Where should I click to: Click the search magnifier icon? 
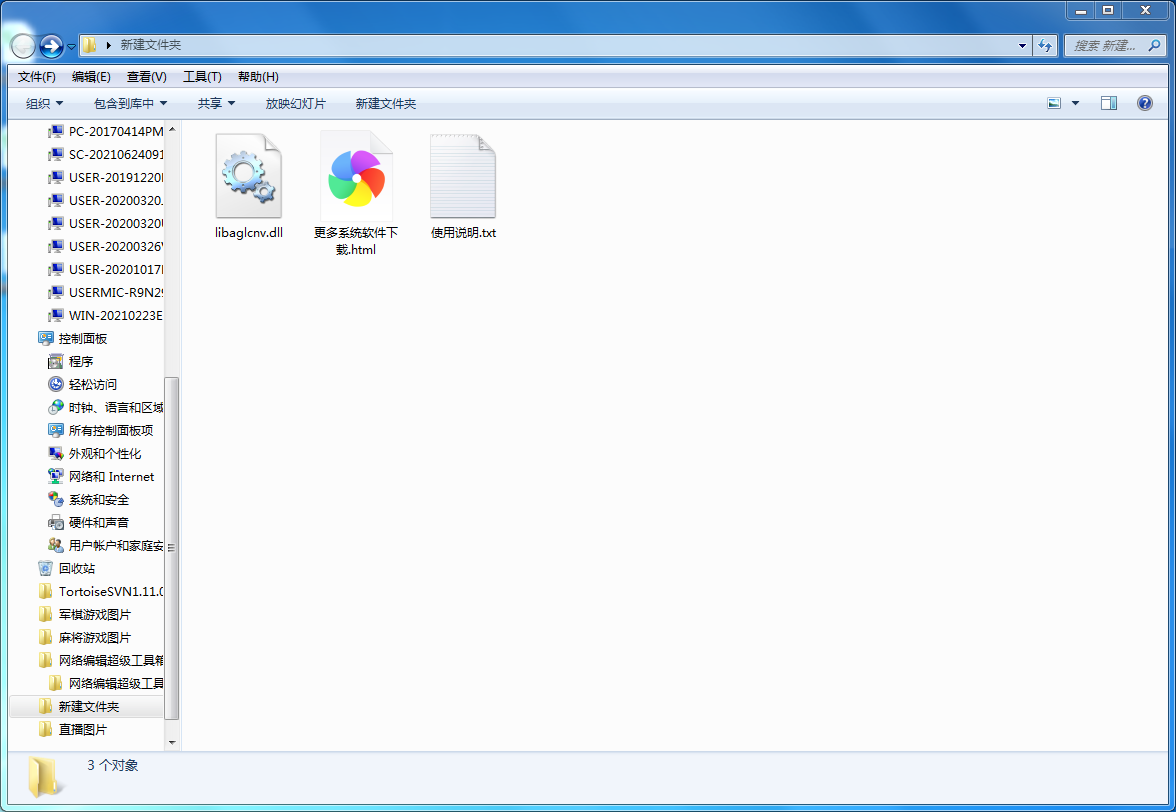tap(1154, 46)
